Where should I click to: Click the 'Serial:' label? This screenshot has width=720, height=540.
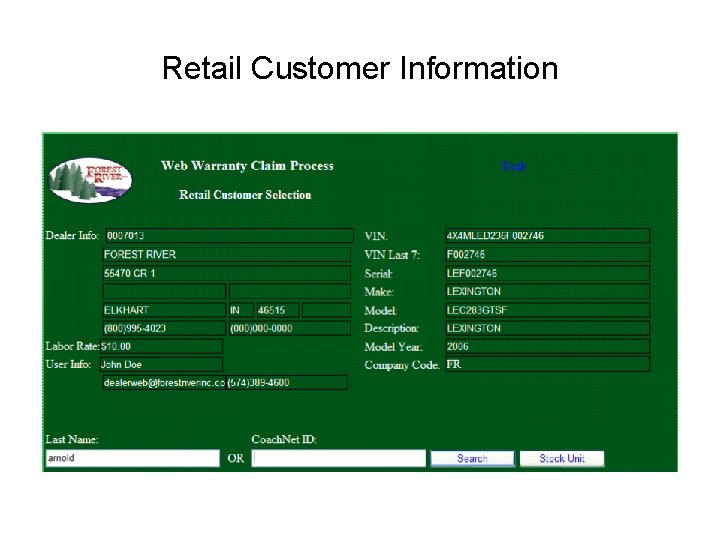pyautogui.click(x=378, y=274)
